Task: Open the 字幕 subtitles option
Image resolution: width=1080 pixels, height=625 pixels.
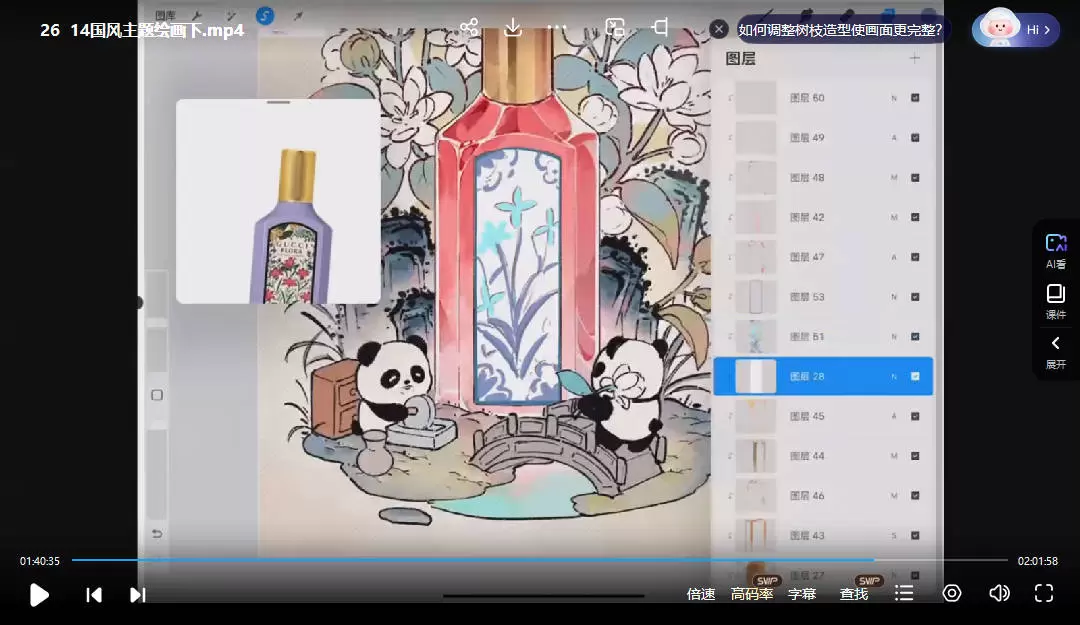Action: tap(802, 594)
